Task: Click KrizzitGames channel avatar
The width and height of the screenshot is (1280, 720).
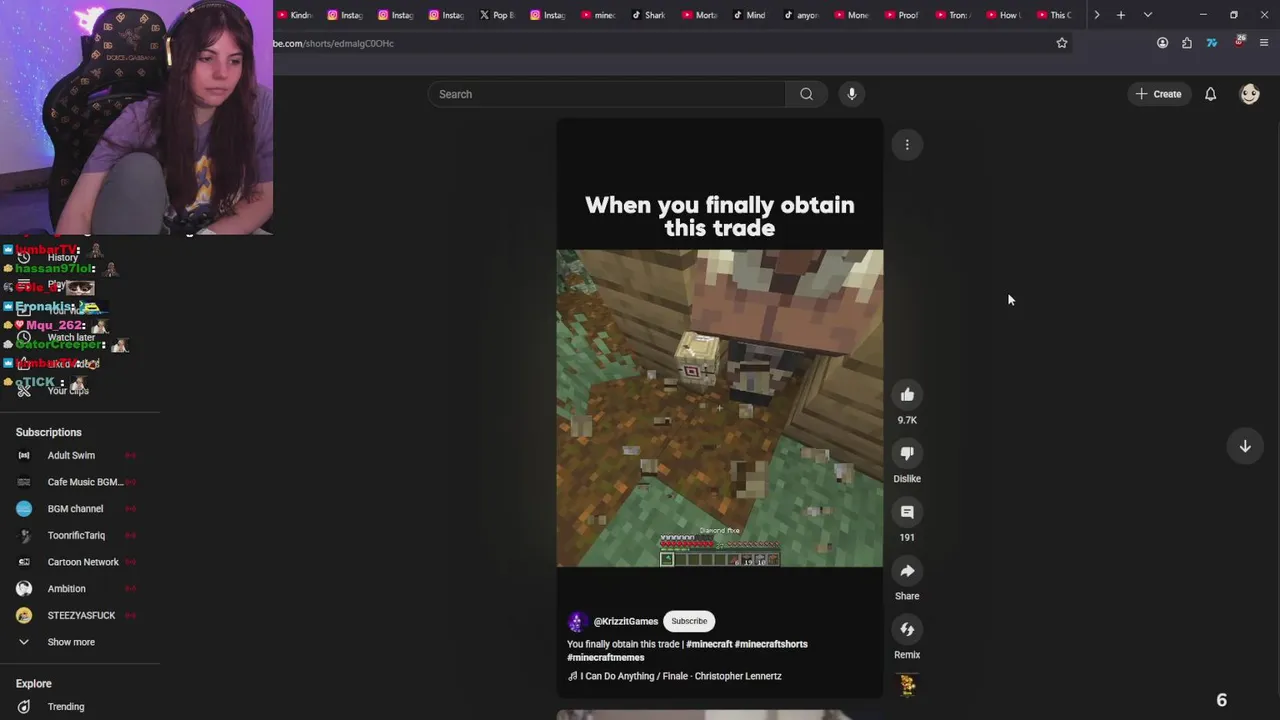Action: pos(577,621)
